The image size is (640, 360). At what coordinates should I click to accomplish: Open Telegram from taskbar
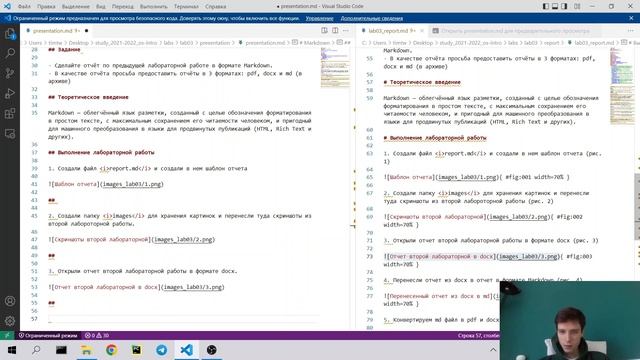click(x=162, y=350)
